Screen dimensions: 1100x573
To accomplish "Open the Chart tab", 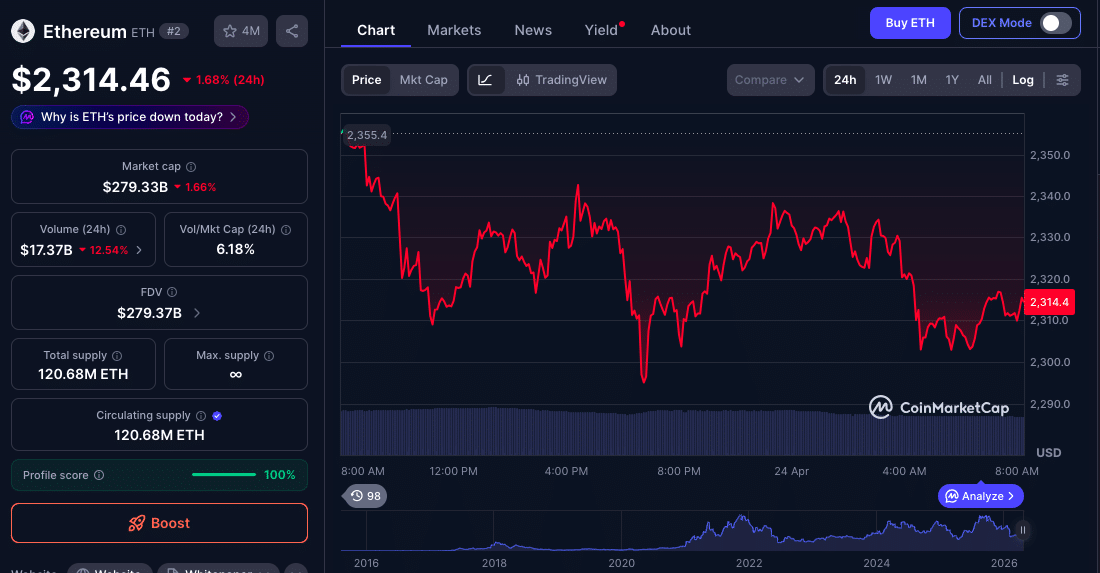I will point(376,30).
